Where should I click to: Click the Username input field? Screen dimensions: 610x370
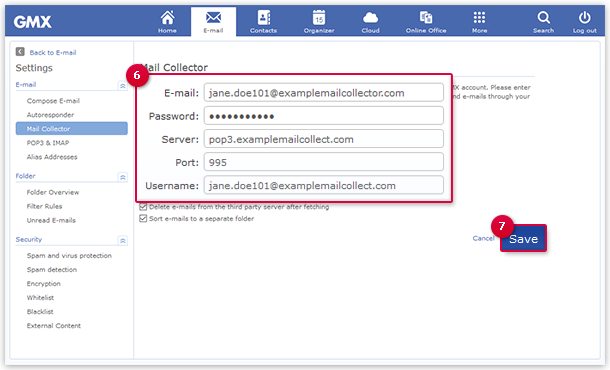coord(324,185)
